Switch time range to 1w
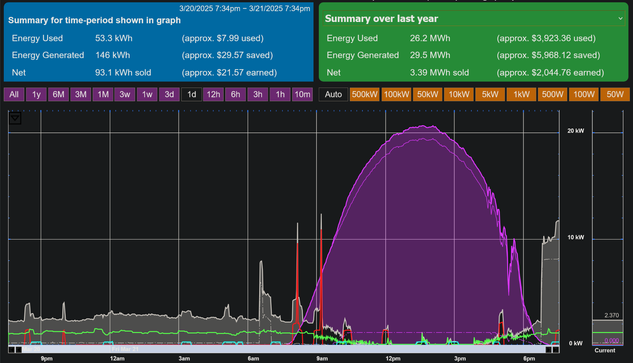Viewport: 633px width, 363px height. coord(147,94)
